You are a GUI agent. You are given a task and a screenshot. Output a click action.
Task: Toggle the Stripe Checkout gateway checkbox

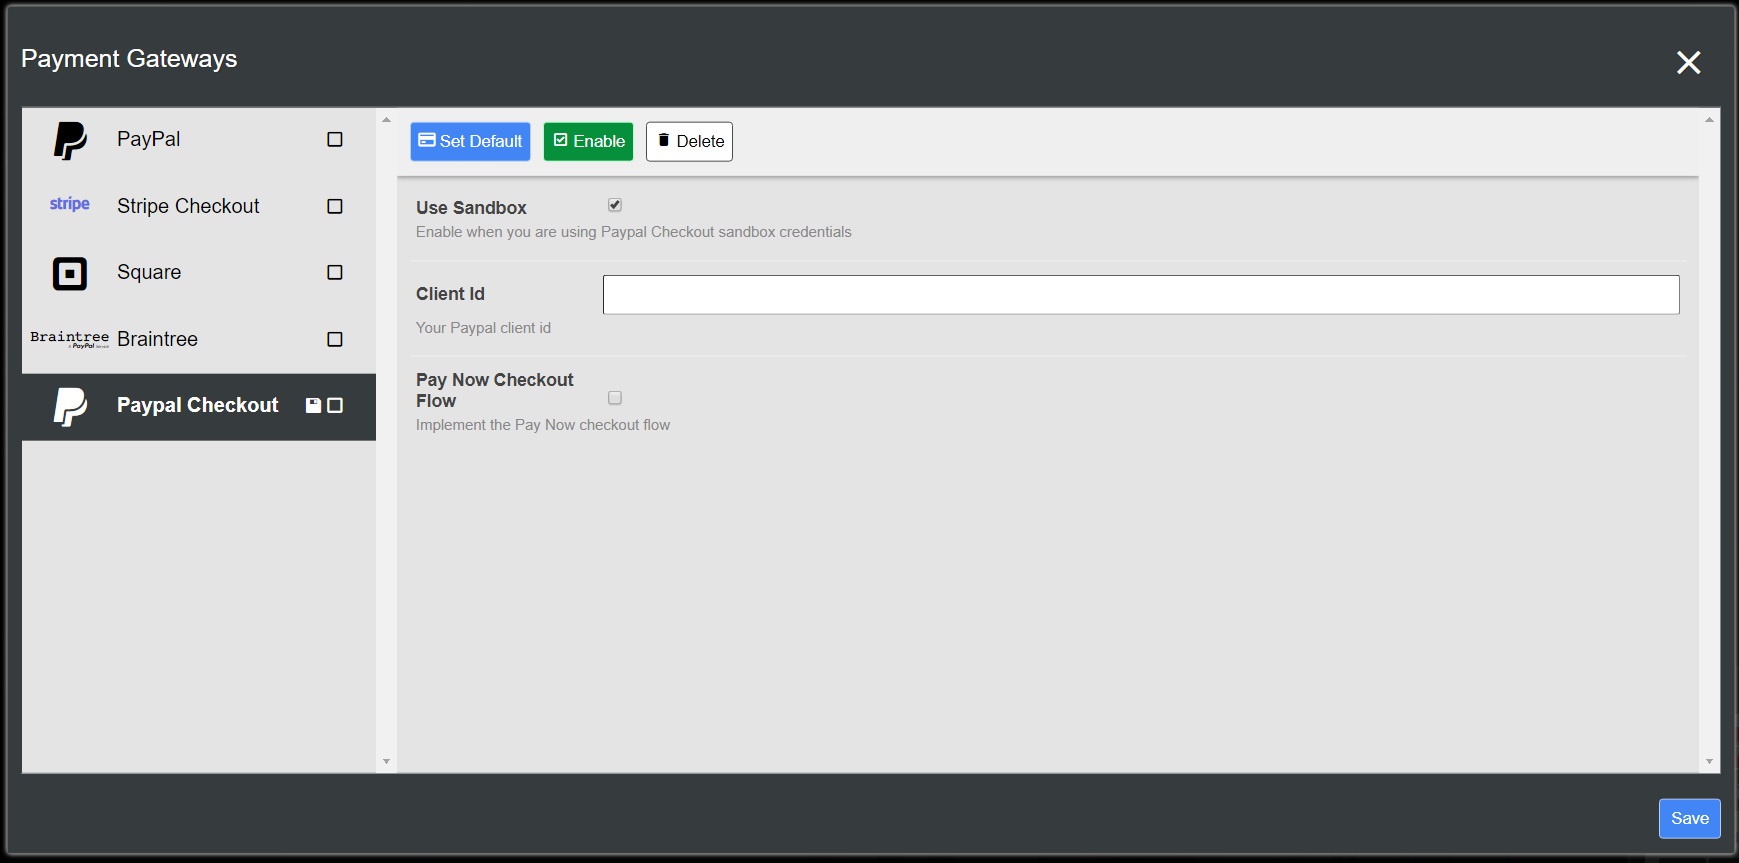335,206
